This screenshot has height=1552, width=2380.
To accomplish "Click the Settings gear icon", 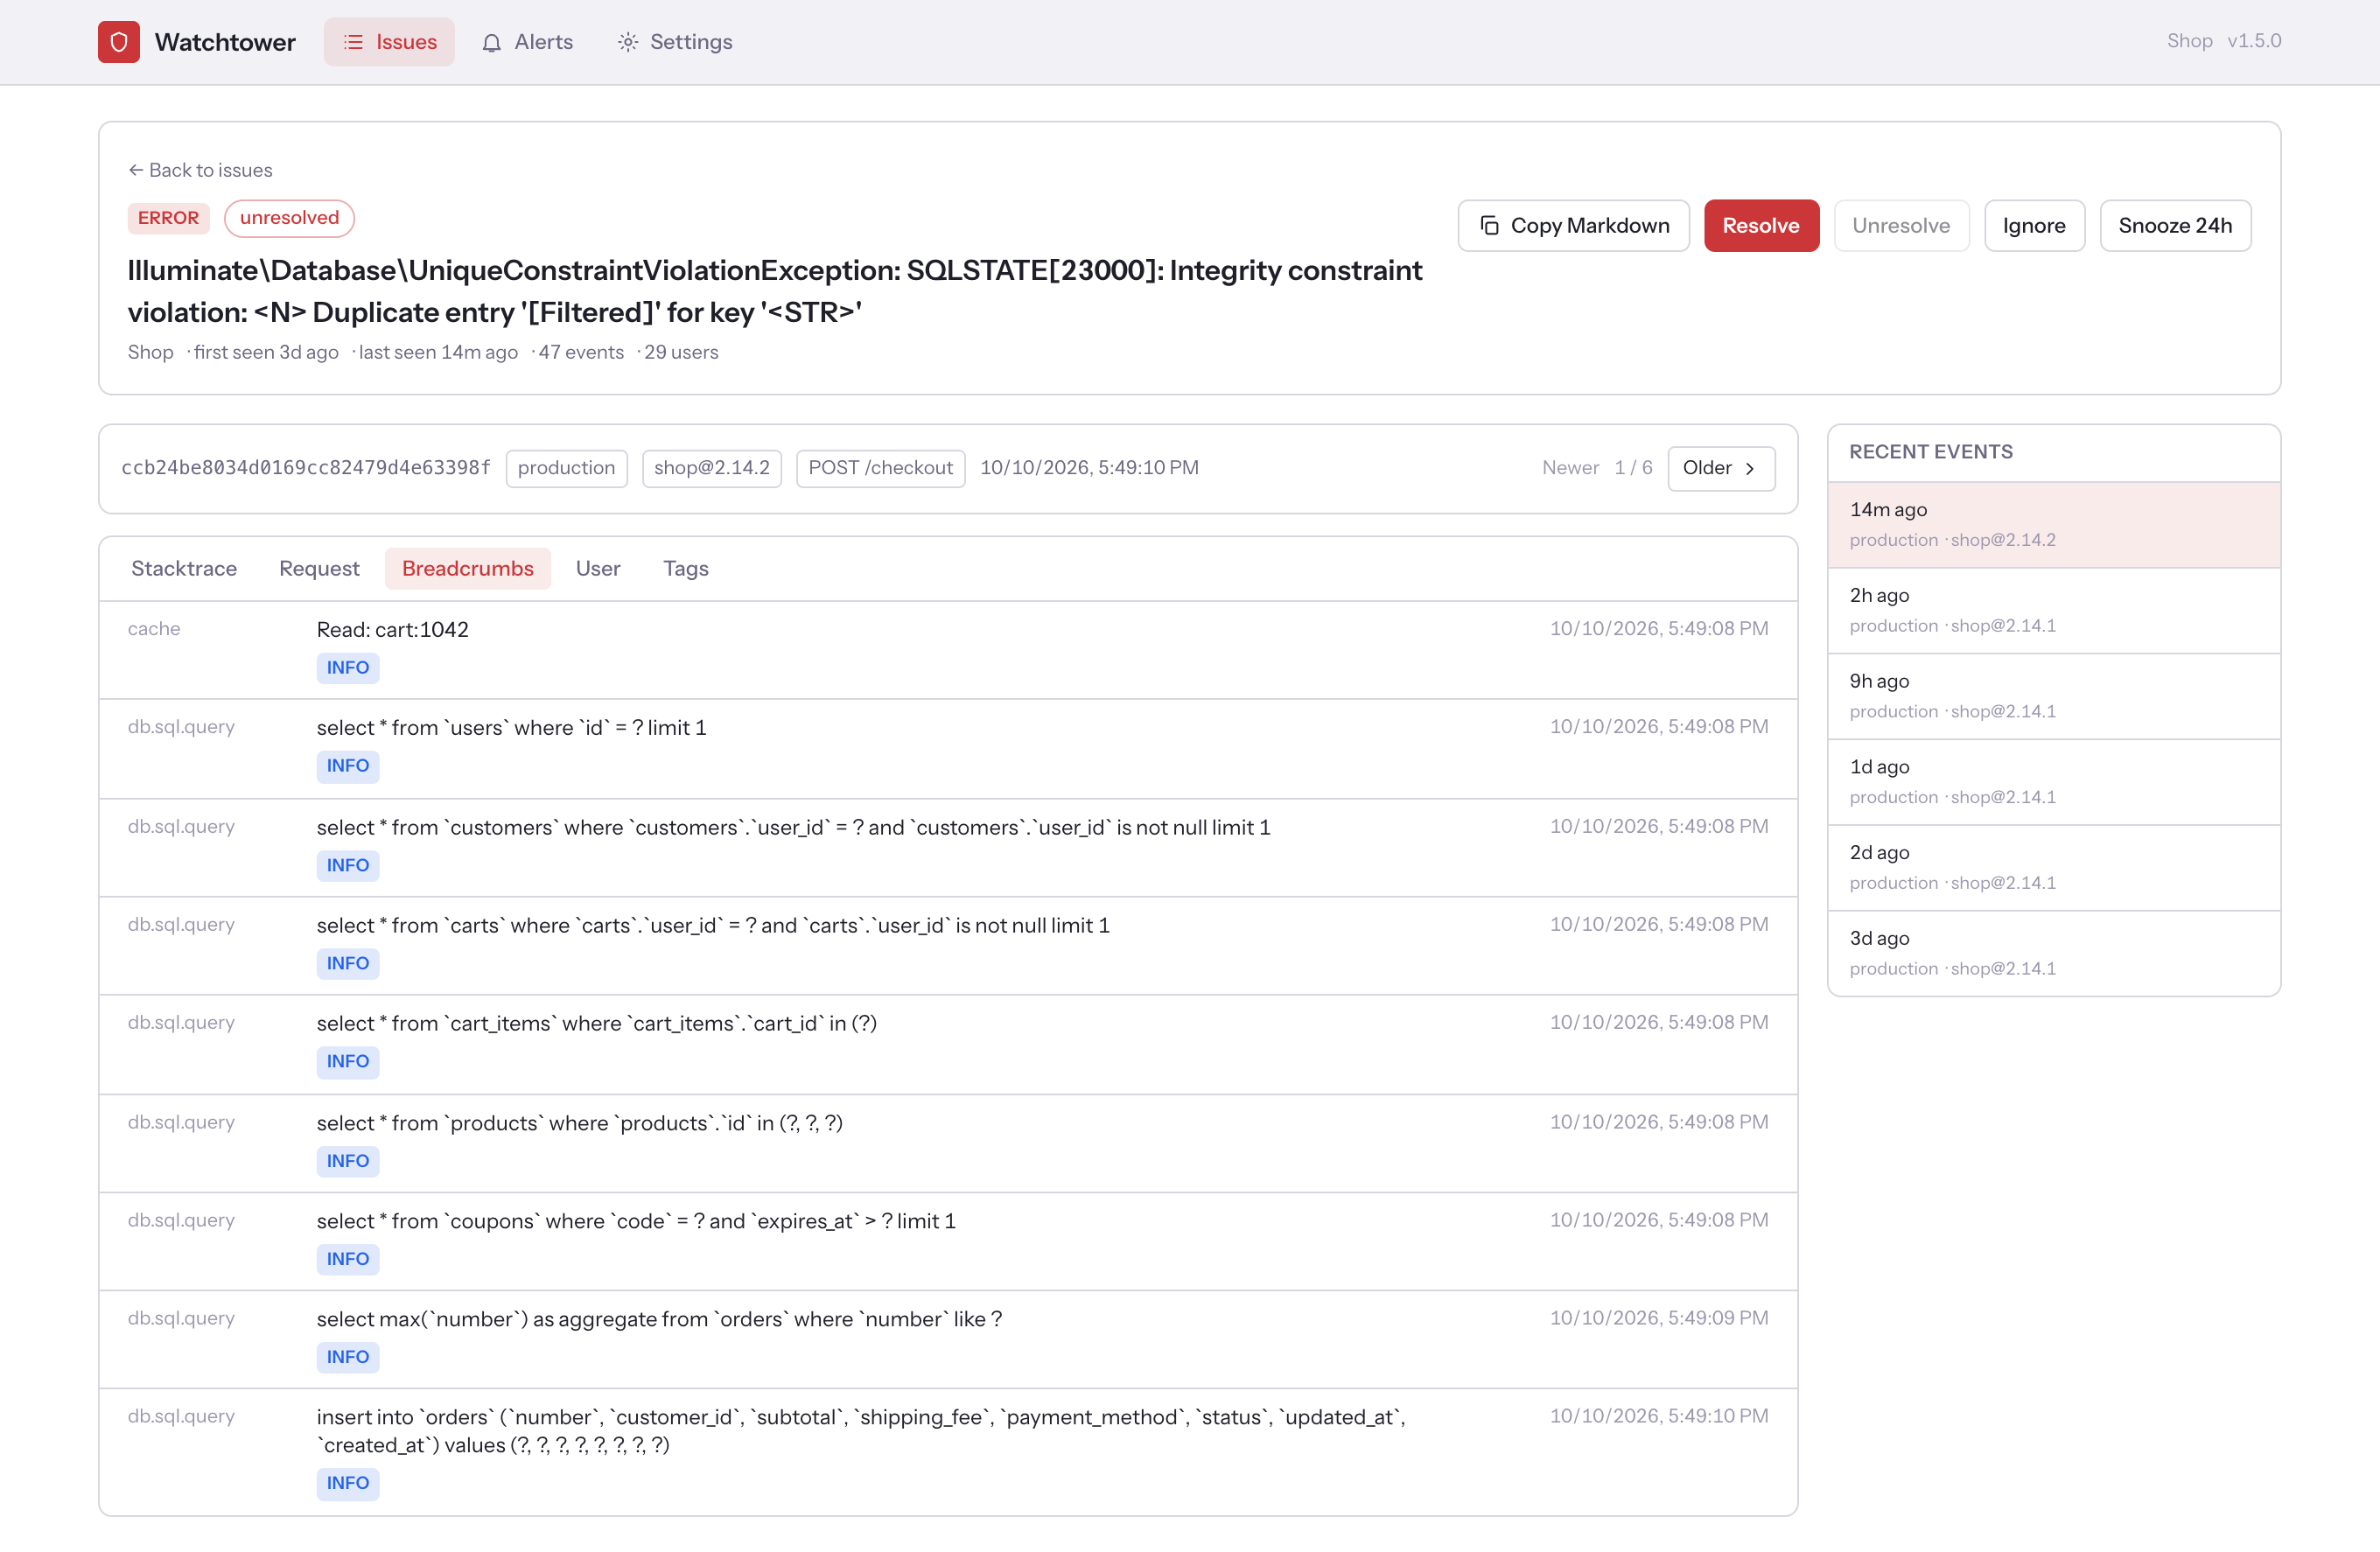I will (627, 42).
